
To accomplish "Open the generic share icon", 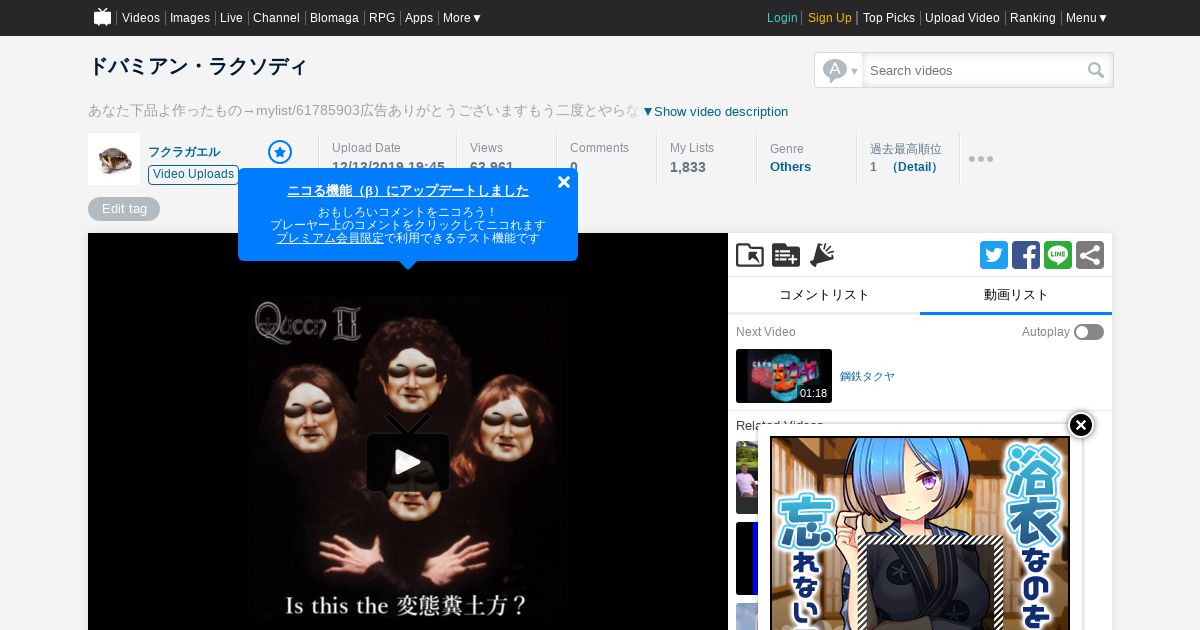I will coord(1090,255).
